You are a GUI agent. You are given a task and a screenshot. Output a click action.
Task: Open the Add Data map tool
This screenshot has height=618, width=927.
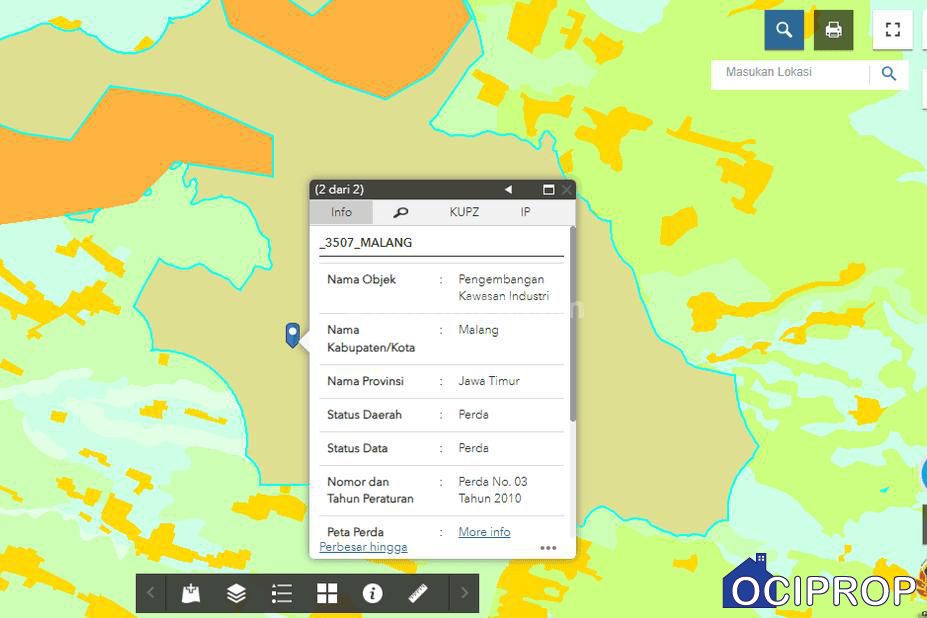coord(190,593)
